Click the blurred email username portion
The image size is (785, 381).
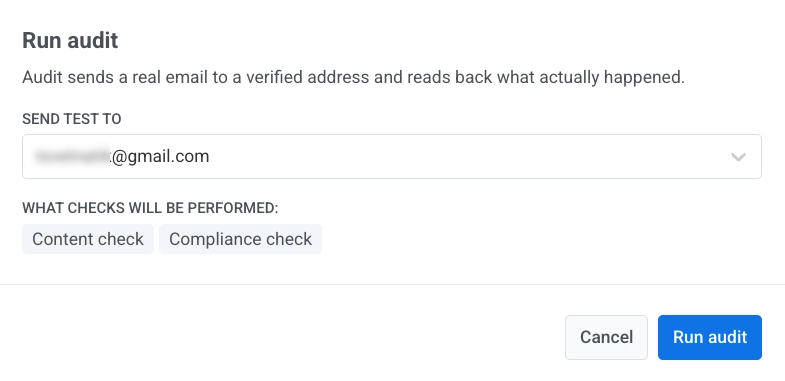tap(72, 156)
